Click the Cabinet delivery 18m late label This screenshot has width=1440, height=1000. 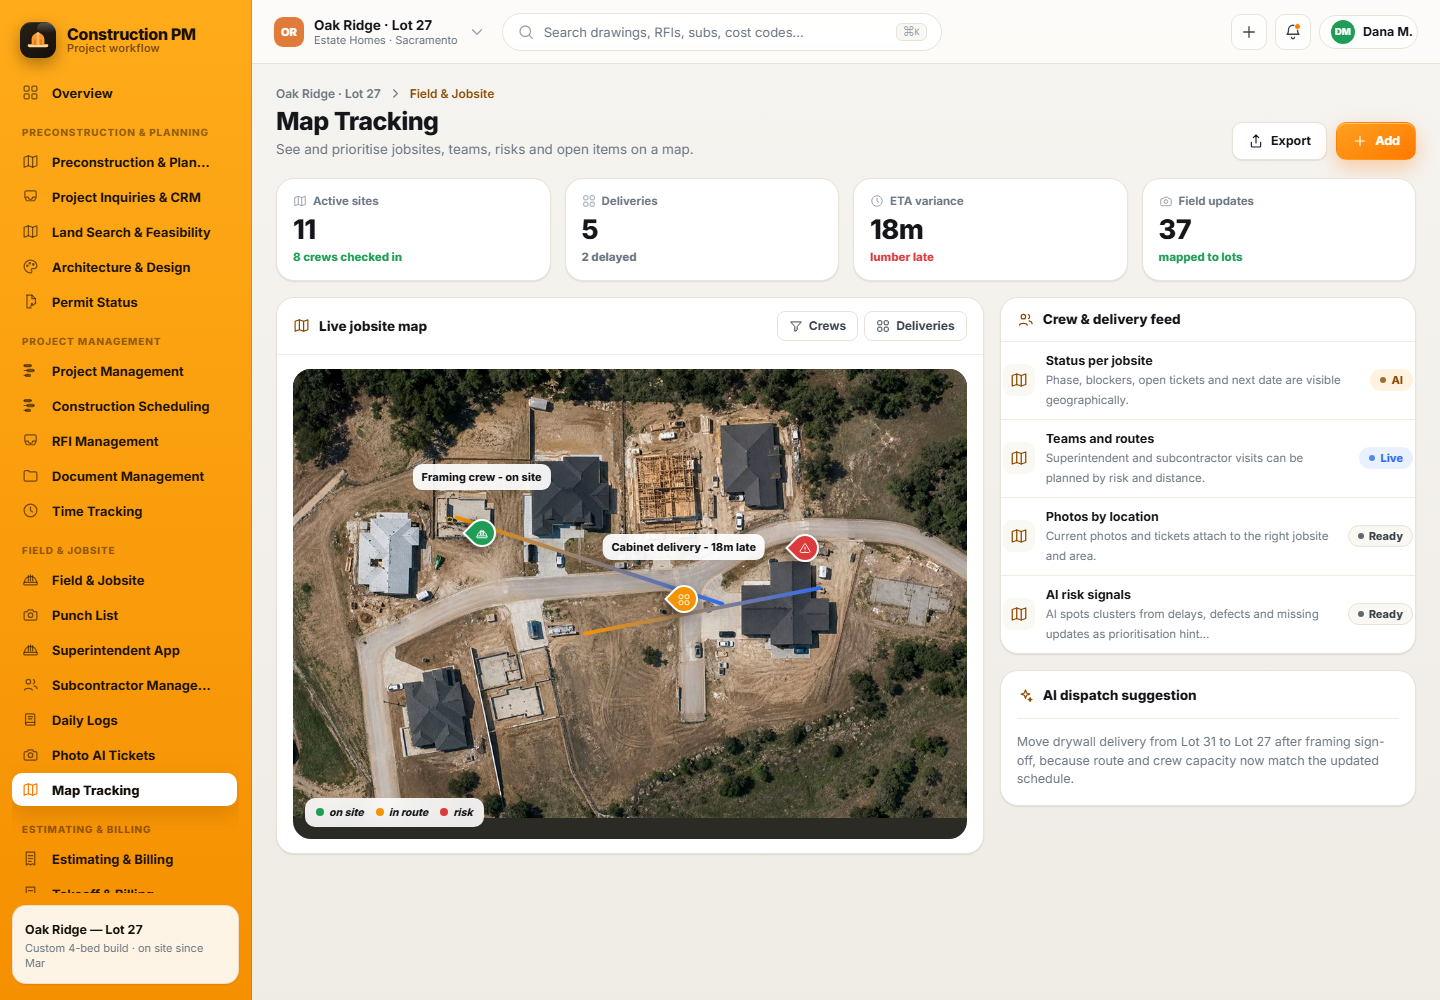coord(684,547)
